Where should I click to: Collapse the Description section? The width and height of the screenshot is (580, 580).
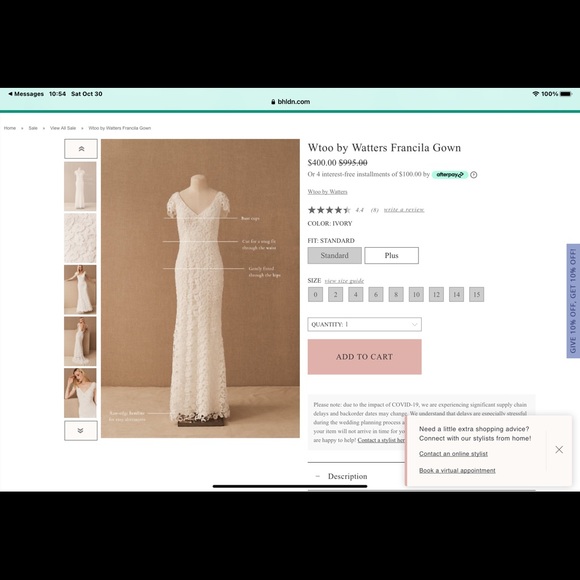[318, 476]
